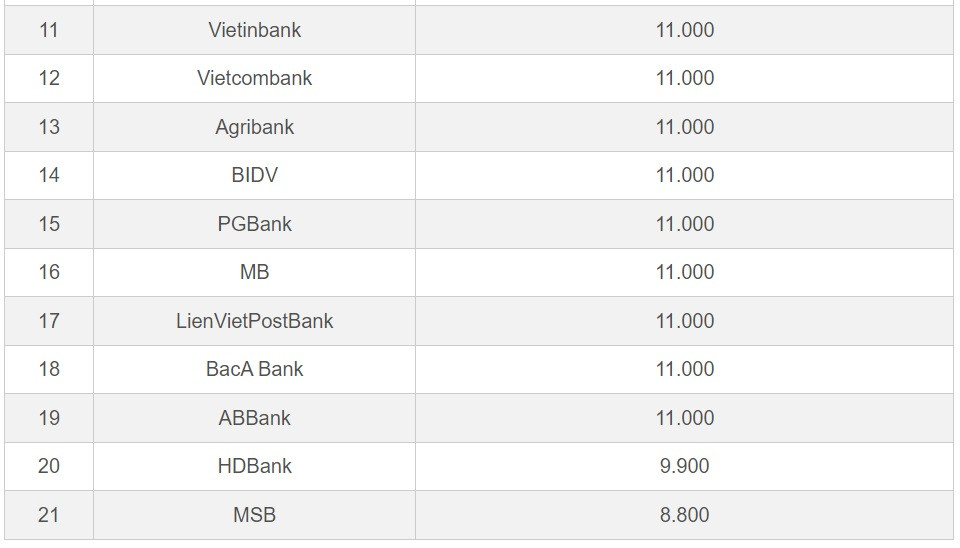This screenshot has height=548, width=960.
Task: Click the Vietinbank bank name cell
Action: tap(254, 30)
